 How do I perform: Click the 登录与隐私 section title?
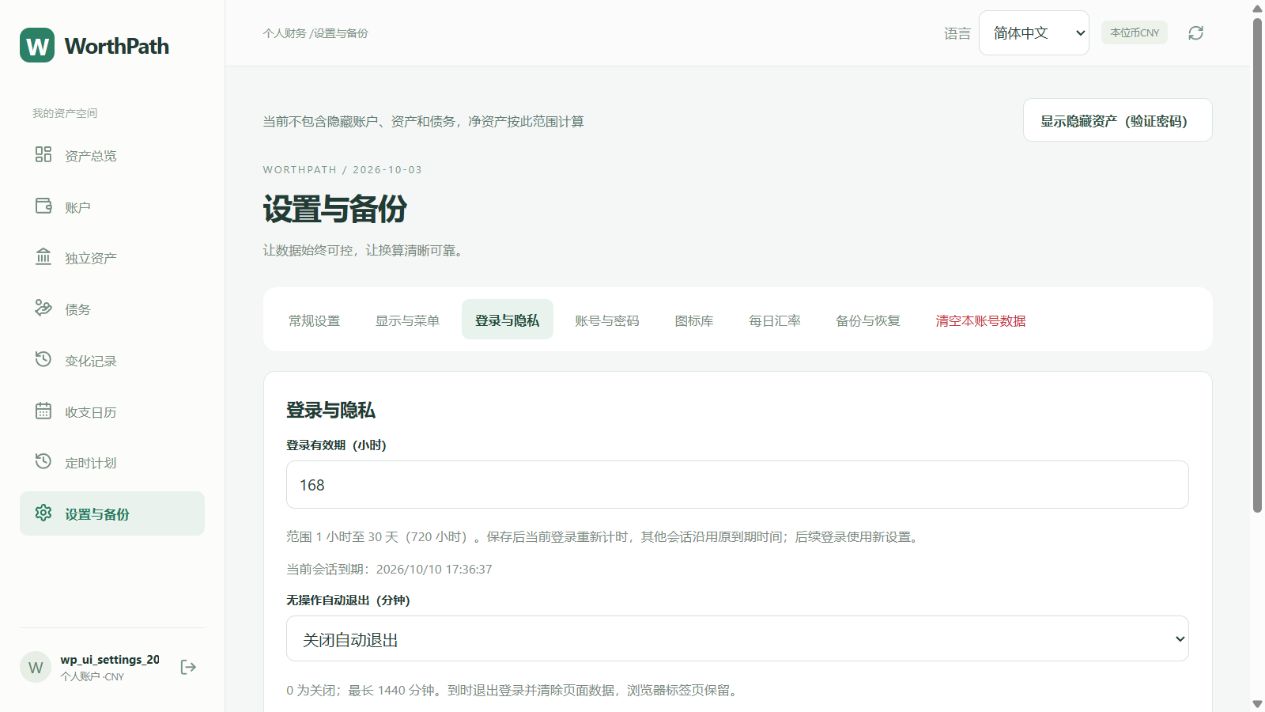(x=331, y=410)
